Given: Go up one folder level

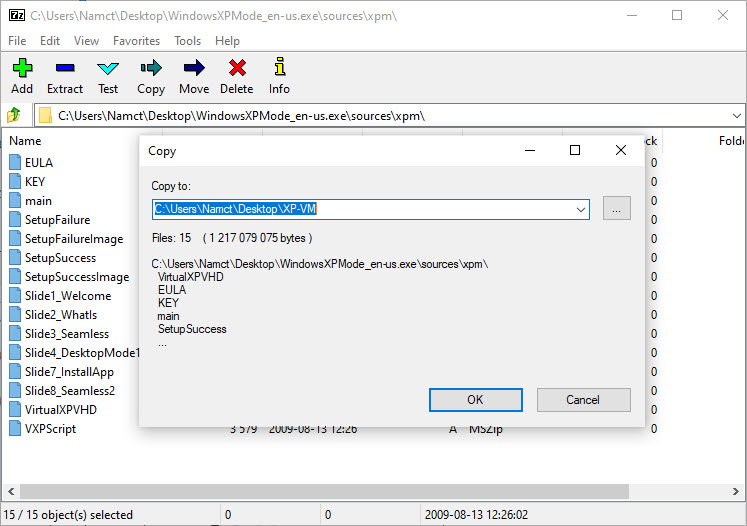Looking at the screenshot, I should coord(14,115).
